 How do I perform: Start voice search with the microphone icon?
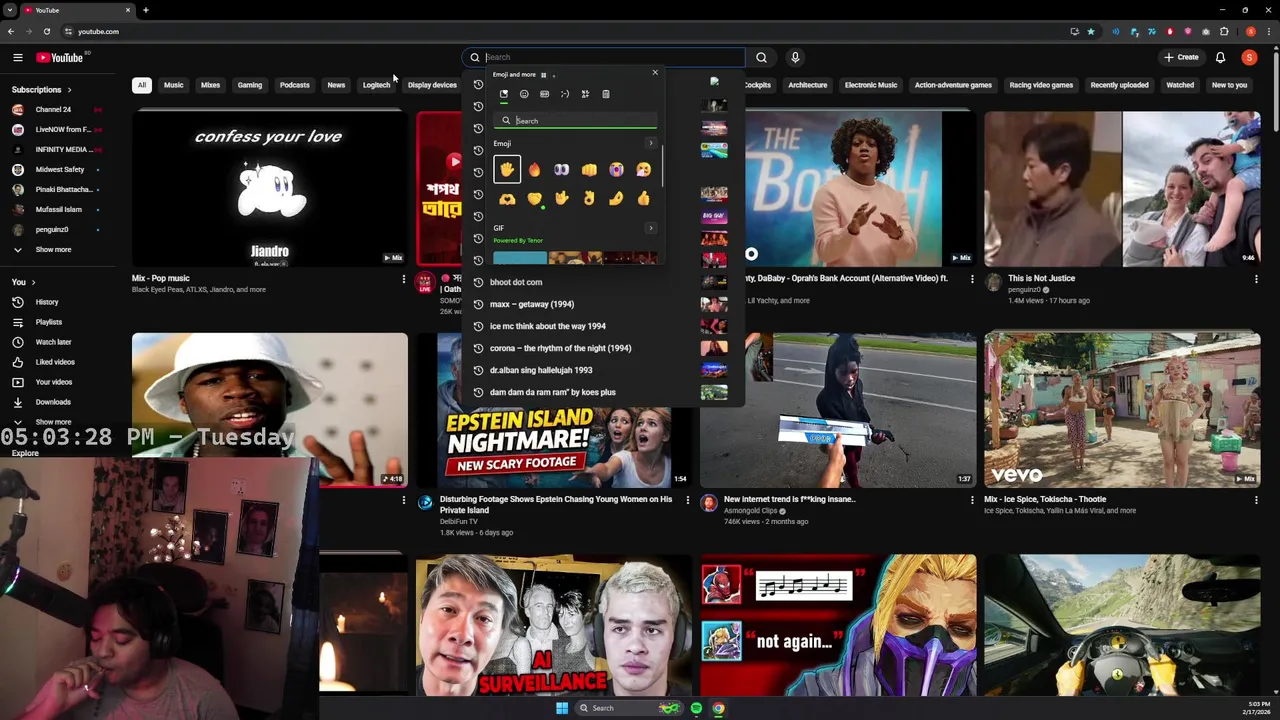(795, 57)
